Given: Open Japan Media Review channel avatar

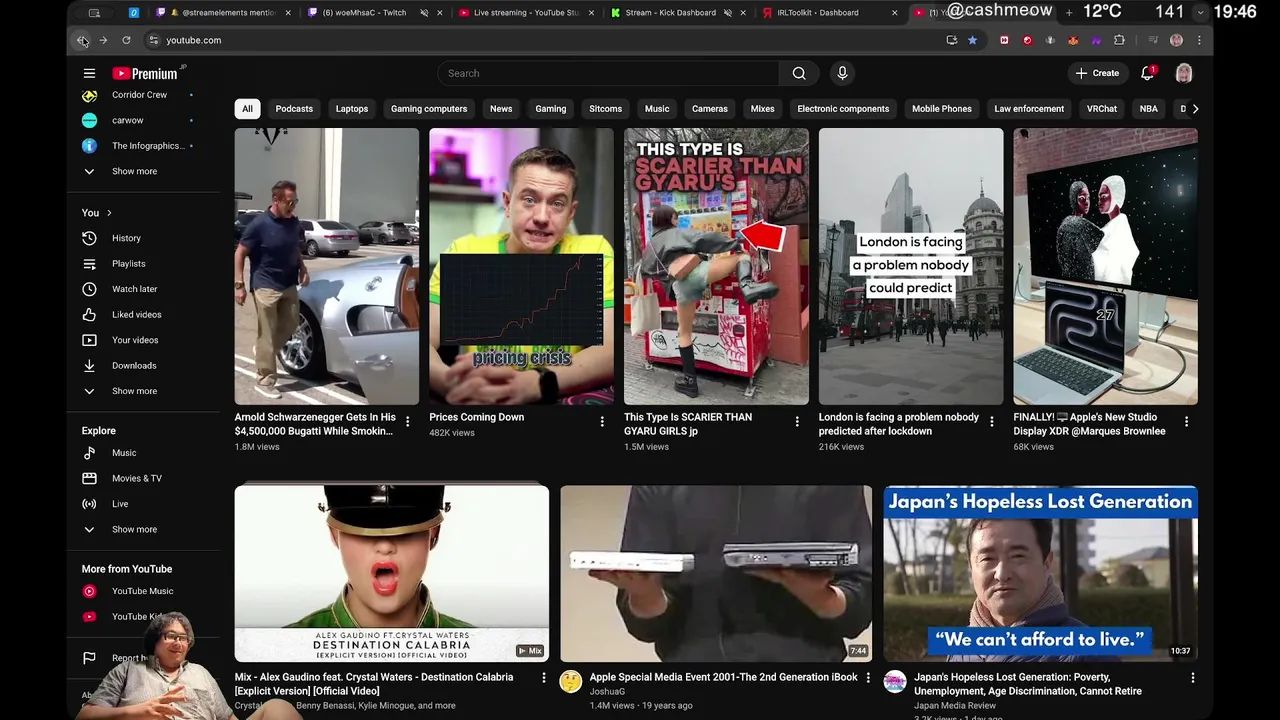Looking at the screenshot, I should click(895, 682).
